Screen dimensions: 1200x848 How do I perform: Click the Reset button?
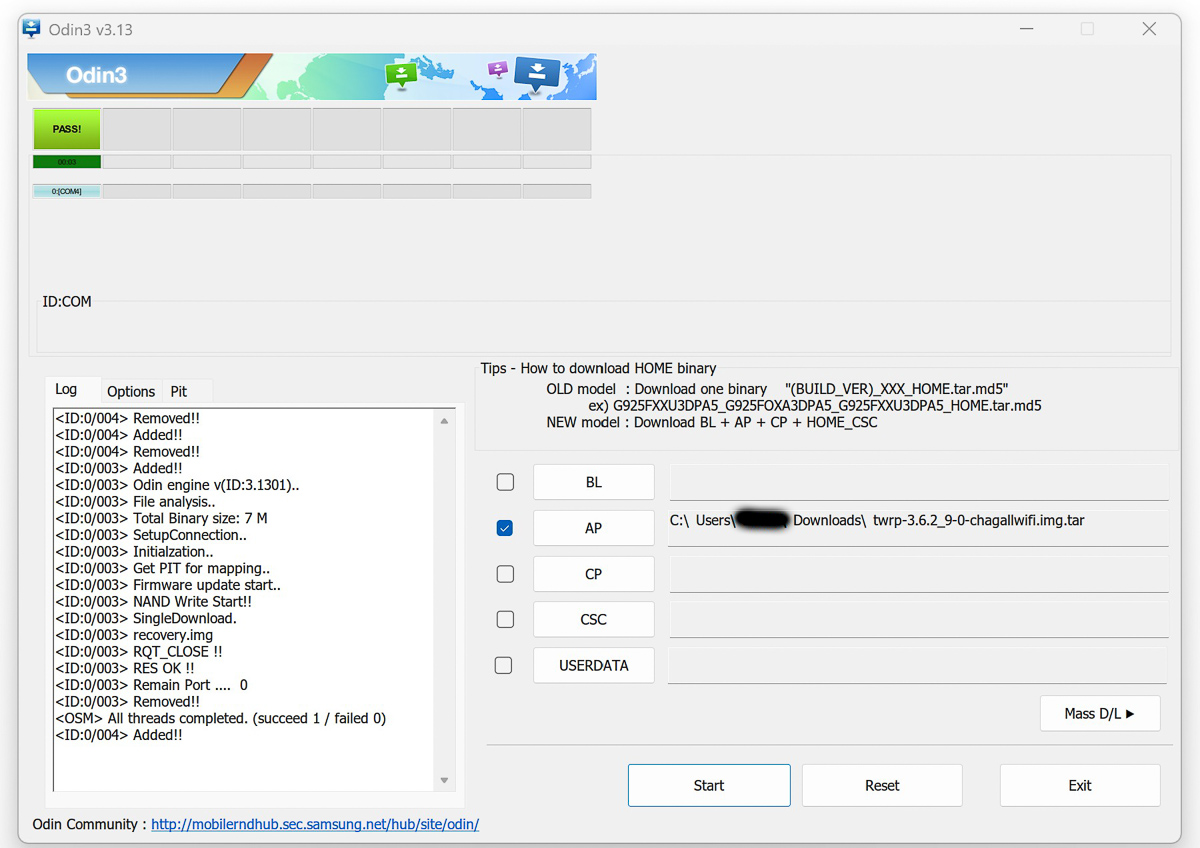[882, 785]
